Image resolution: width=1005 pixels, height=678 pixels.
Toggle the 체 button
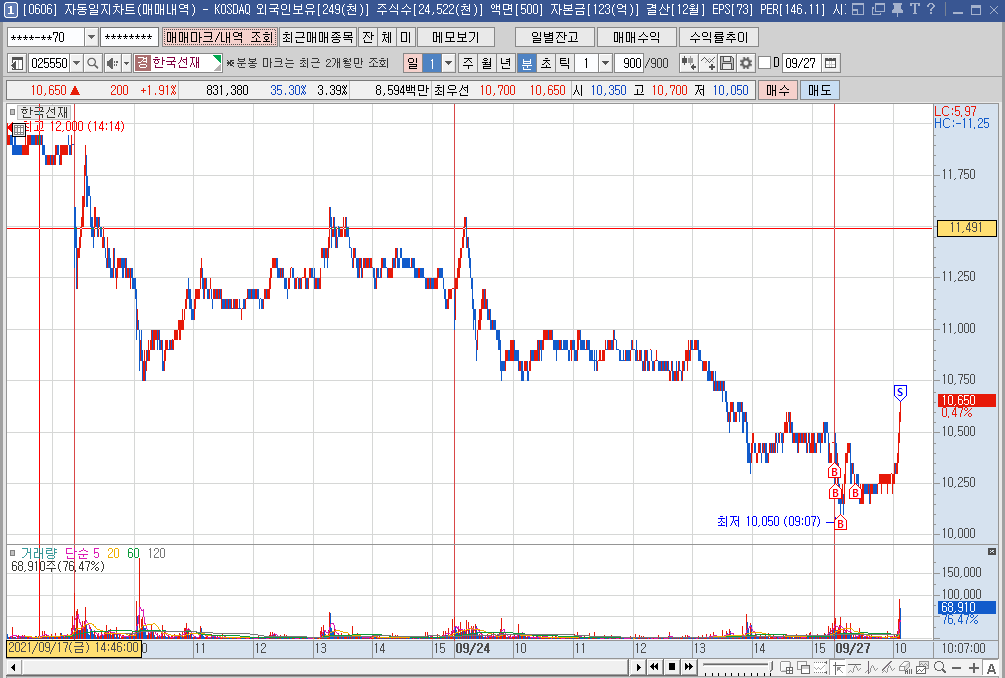(x=386, y=37)
